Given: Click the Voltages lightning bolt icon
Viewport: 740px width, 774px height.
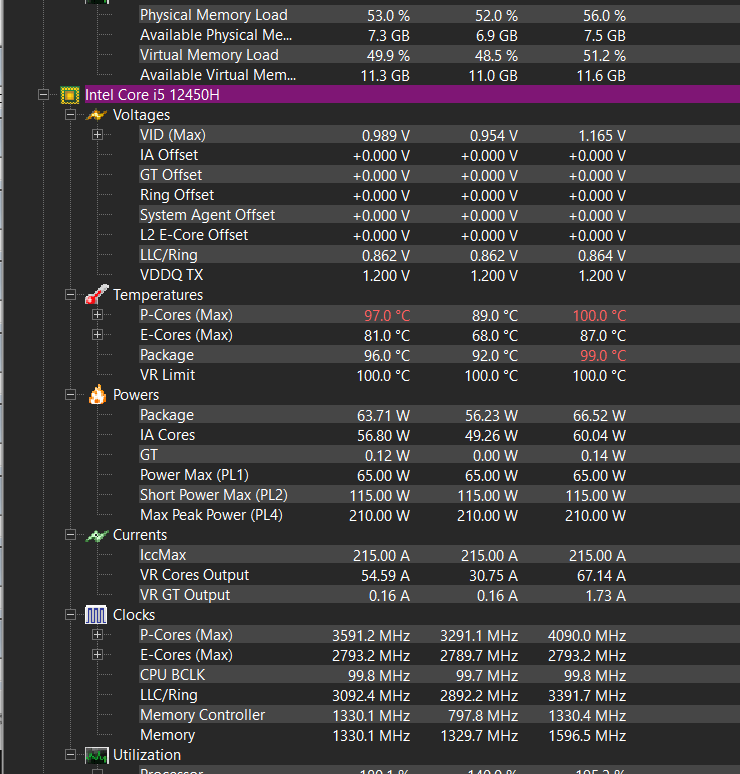Looking at the screenshot, I should (96, 115).
